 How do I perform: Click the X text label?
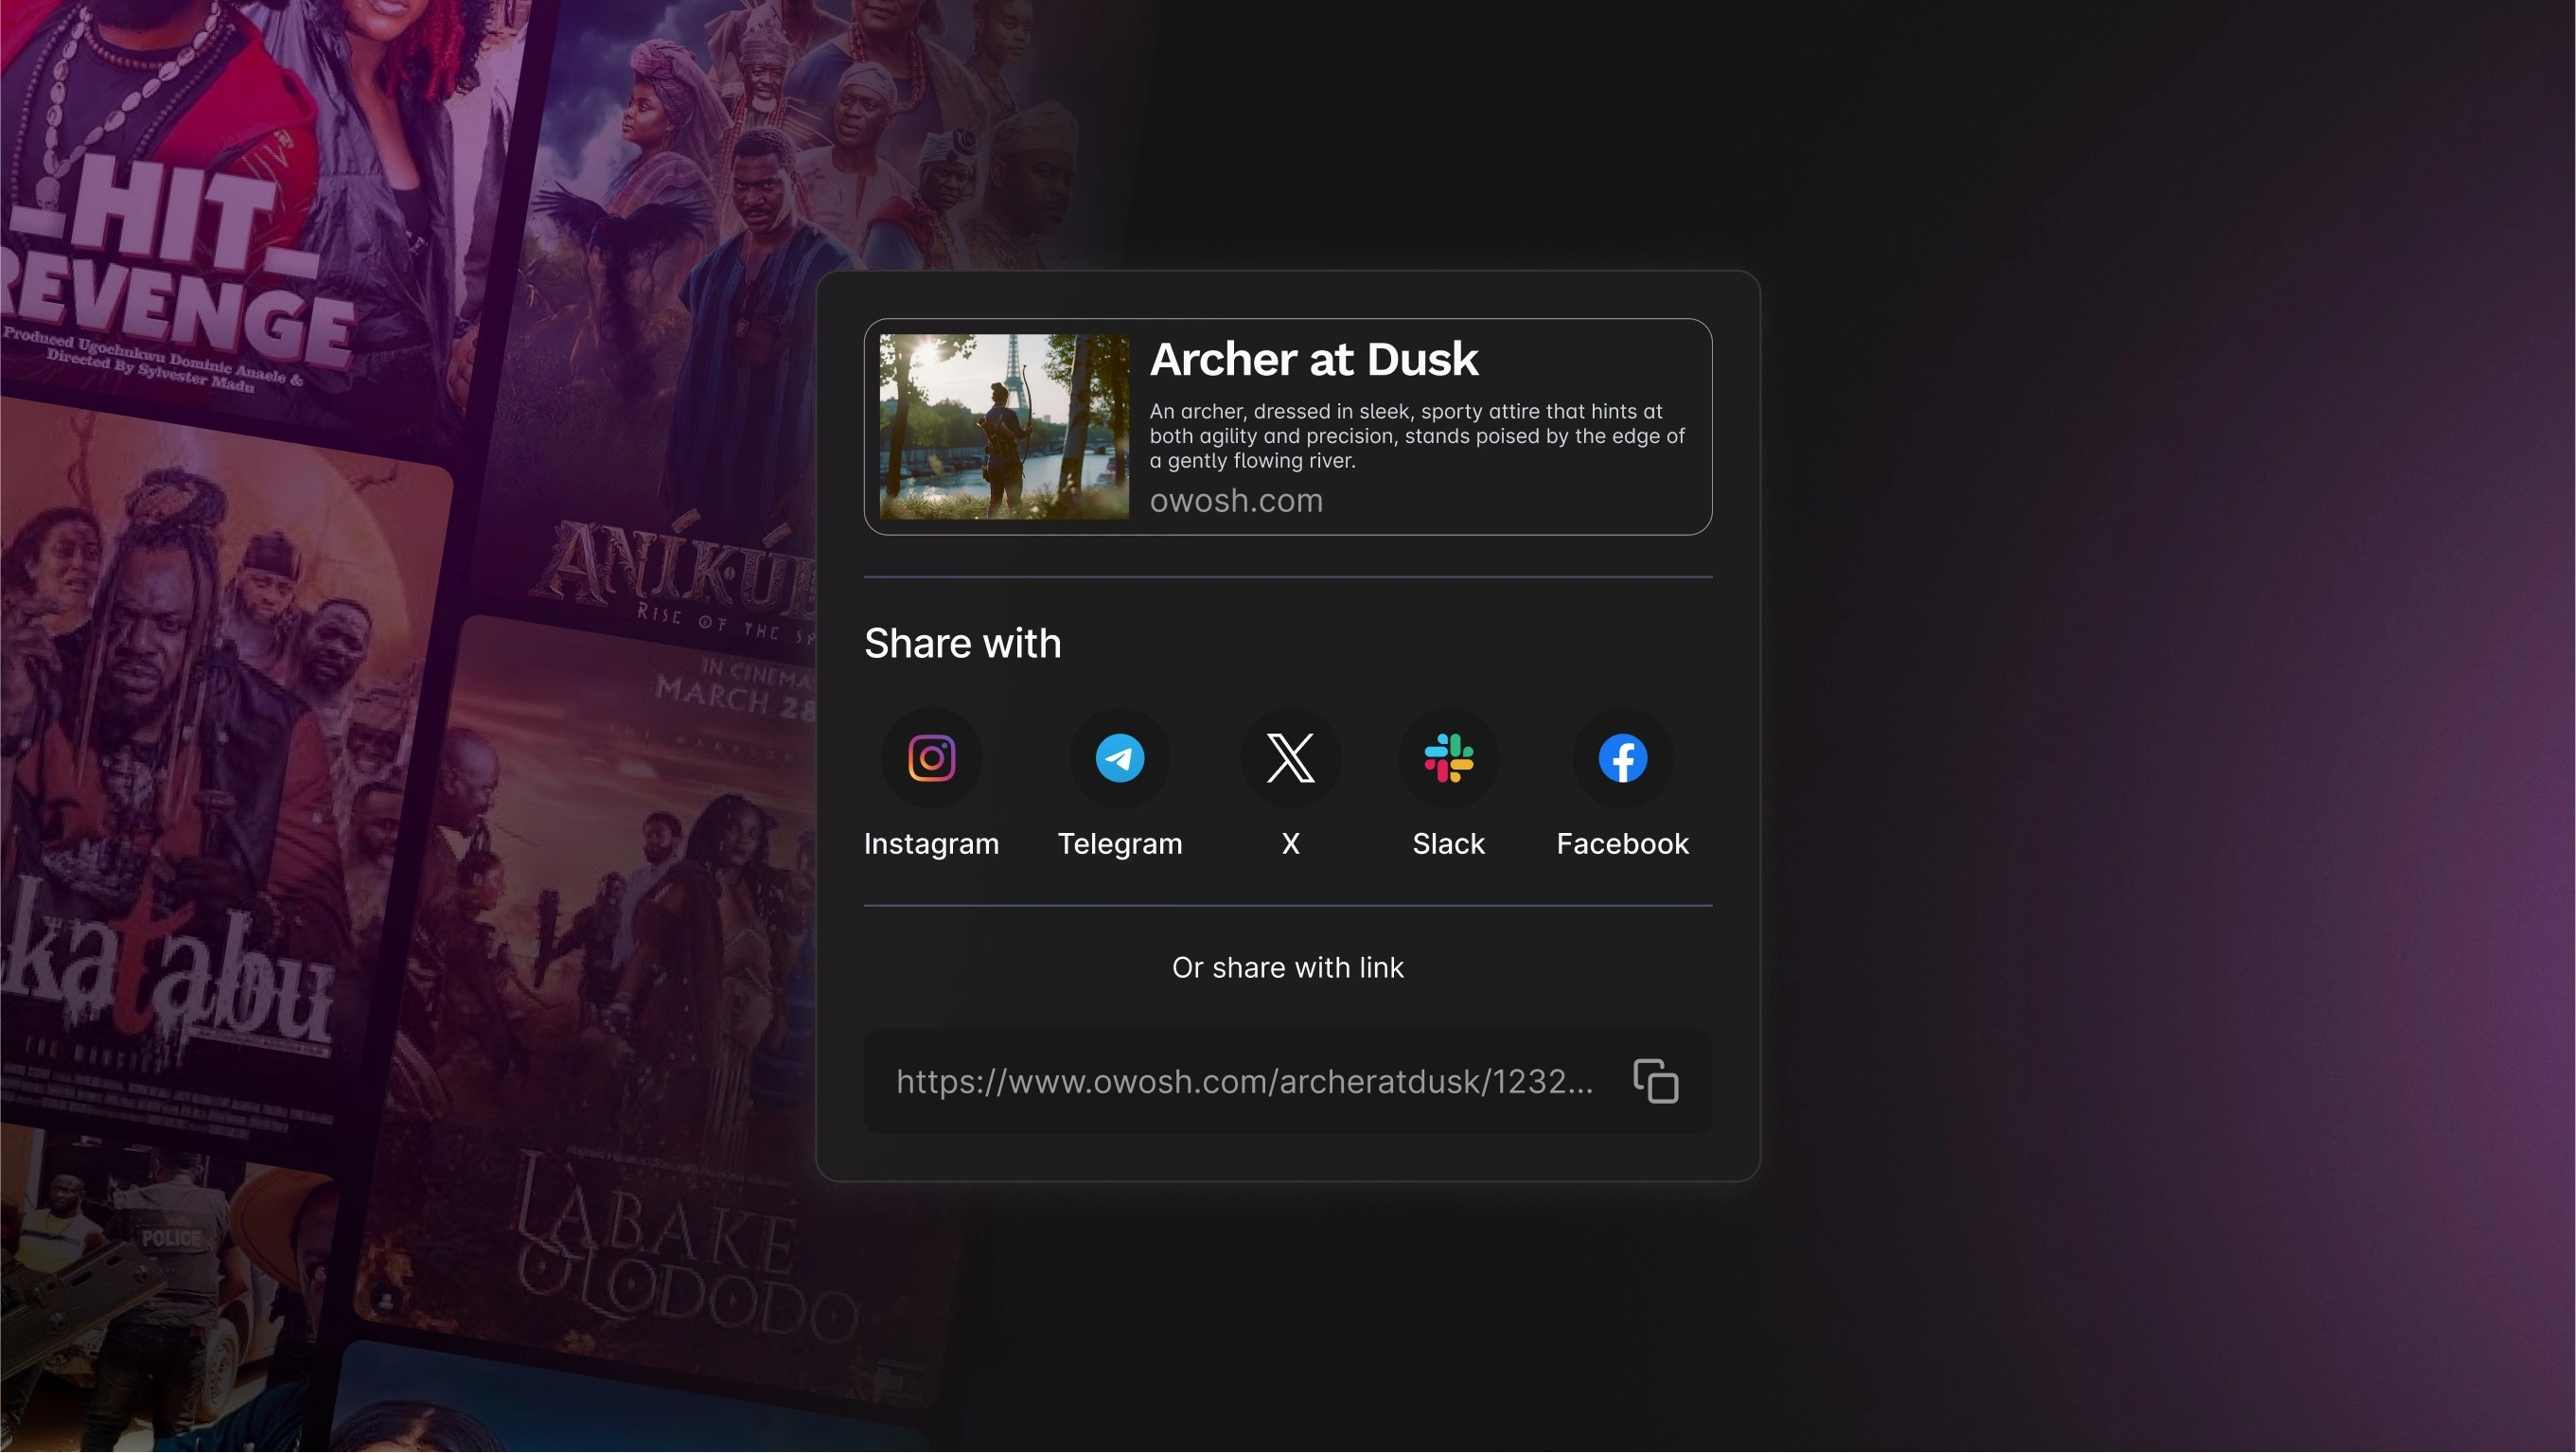tap(1290, 844)
